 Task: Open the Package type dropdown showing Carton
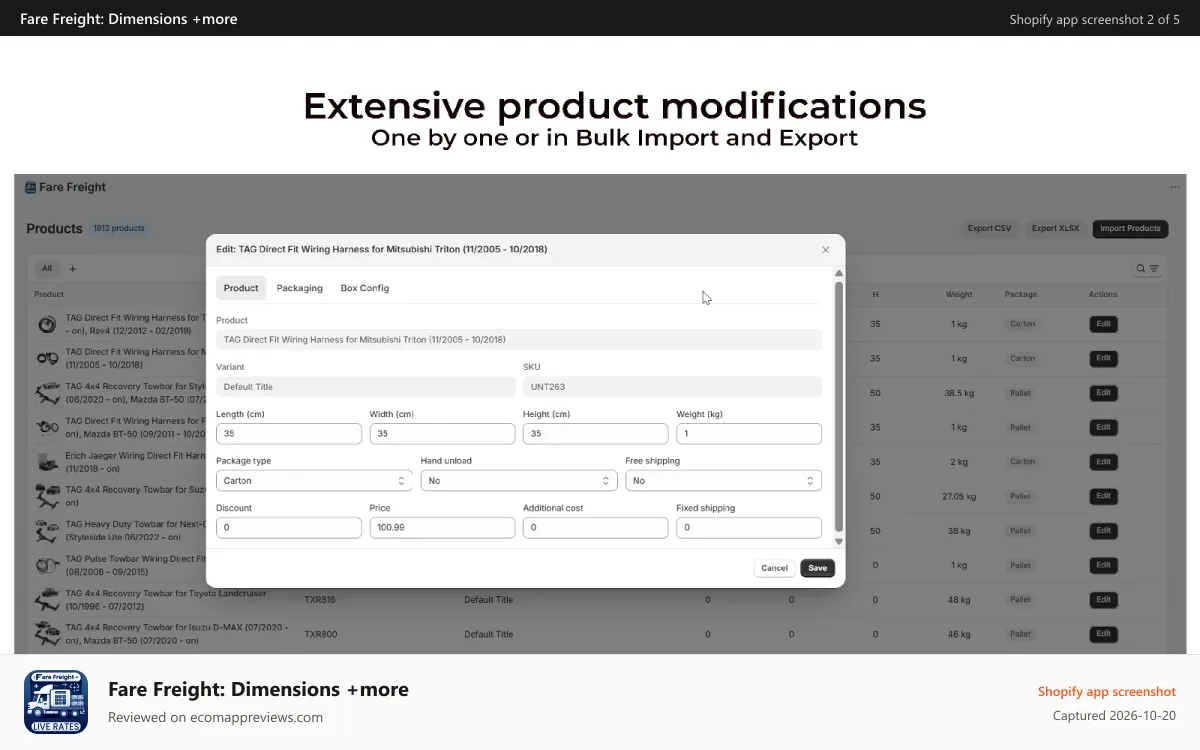(x=314, y=481)
